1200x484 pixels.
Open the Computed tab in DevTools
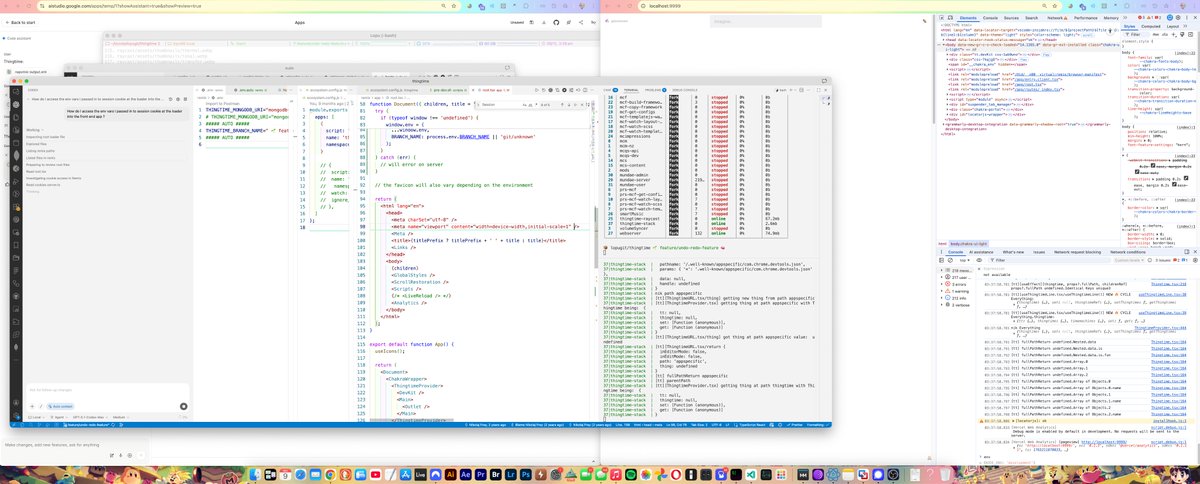pos(1152,27)
